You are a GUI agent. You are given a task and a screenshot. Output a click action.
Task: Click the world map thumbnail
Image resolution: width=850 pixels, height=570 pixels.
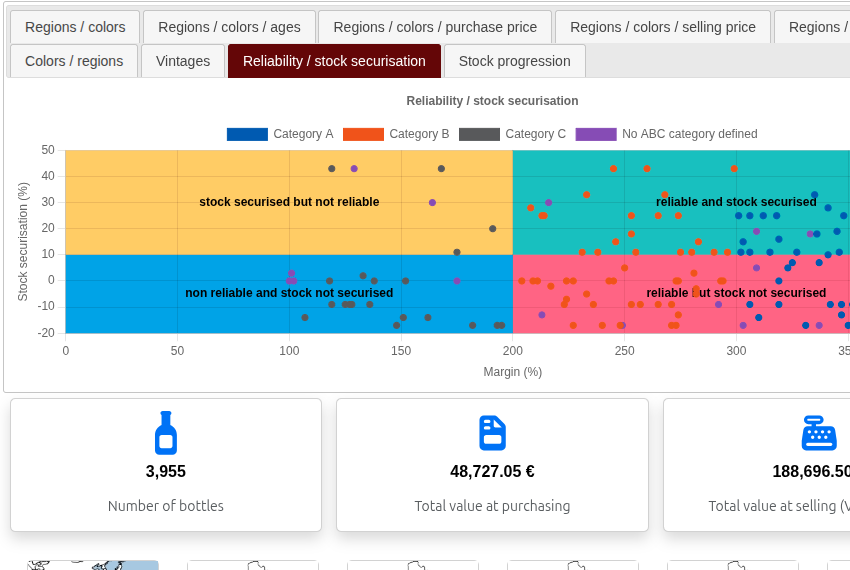point(92,565)
